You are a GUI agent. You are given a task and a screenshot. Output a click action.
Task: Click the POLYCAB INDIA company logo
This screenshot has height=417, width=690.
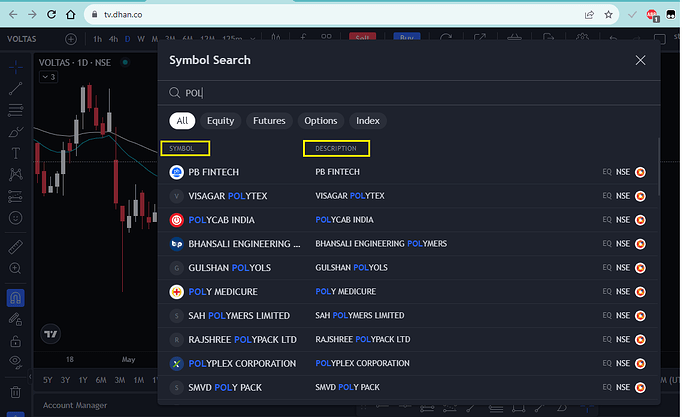coord(176,220)
